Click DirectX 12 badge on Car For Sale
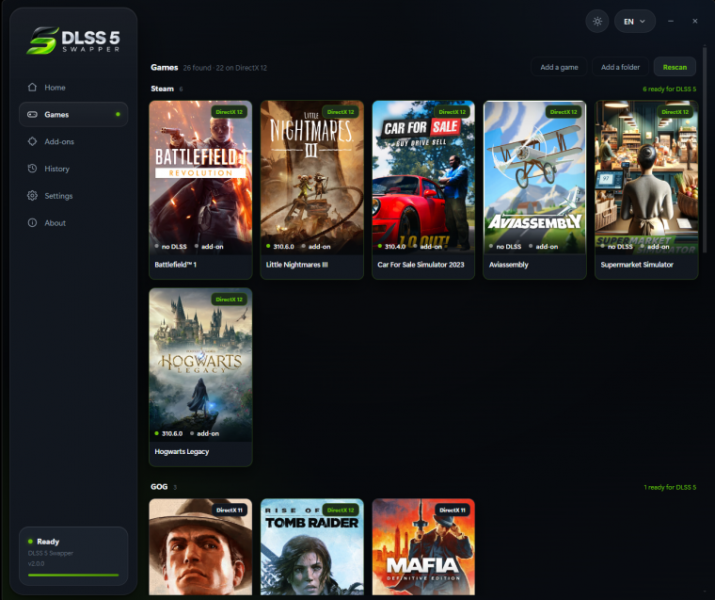Image resolution: width=715 pixels, height=600 pixels. (x=452, y=112)
